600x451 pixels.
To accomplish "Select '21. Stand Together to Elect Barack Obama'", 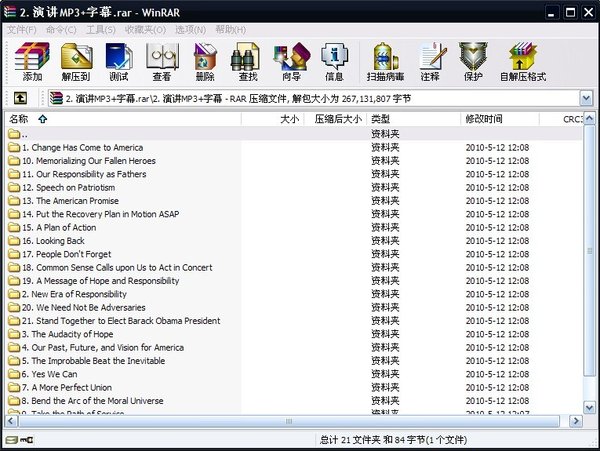I will tap(121, 321).
